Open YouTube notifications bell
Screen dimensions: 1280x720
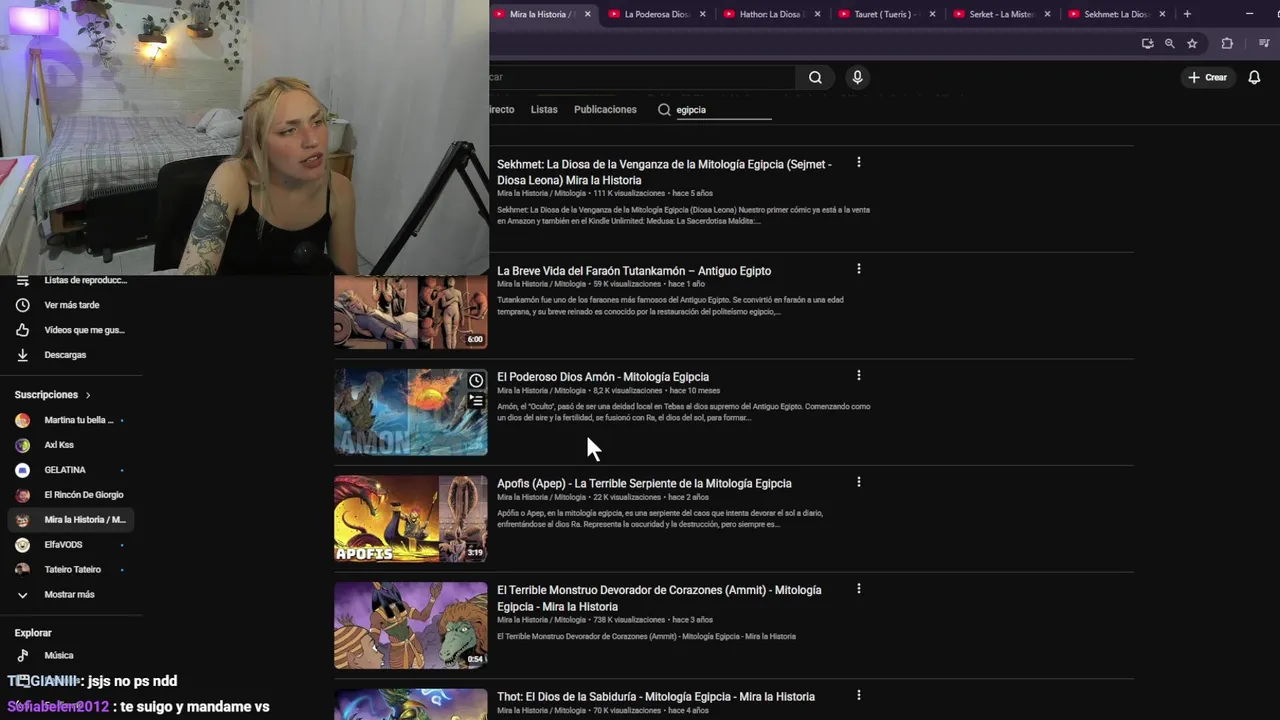pos(1254,77)
